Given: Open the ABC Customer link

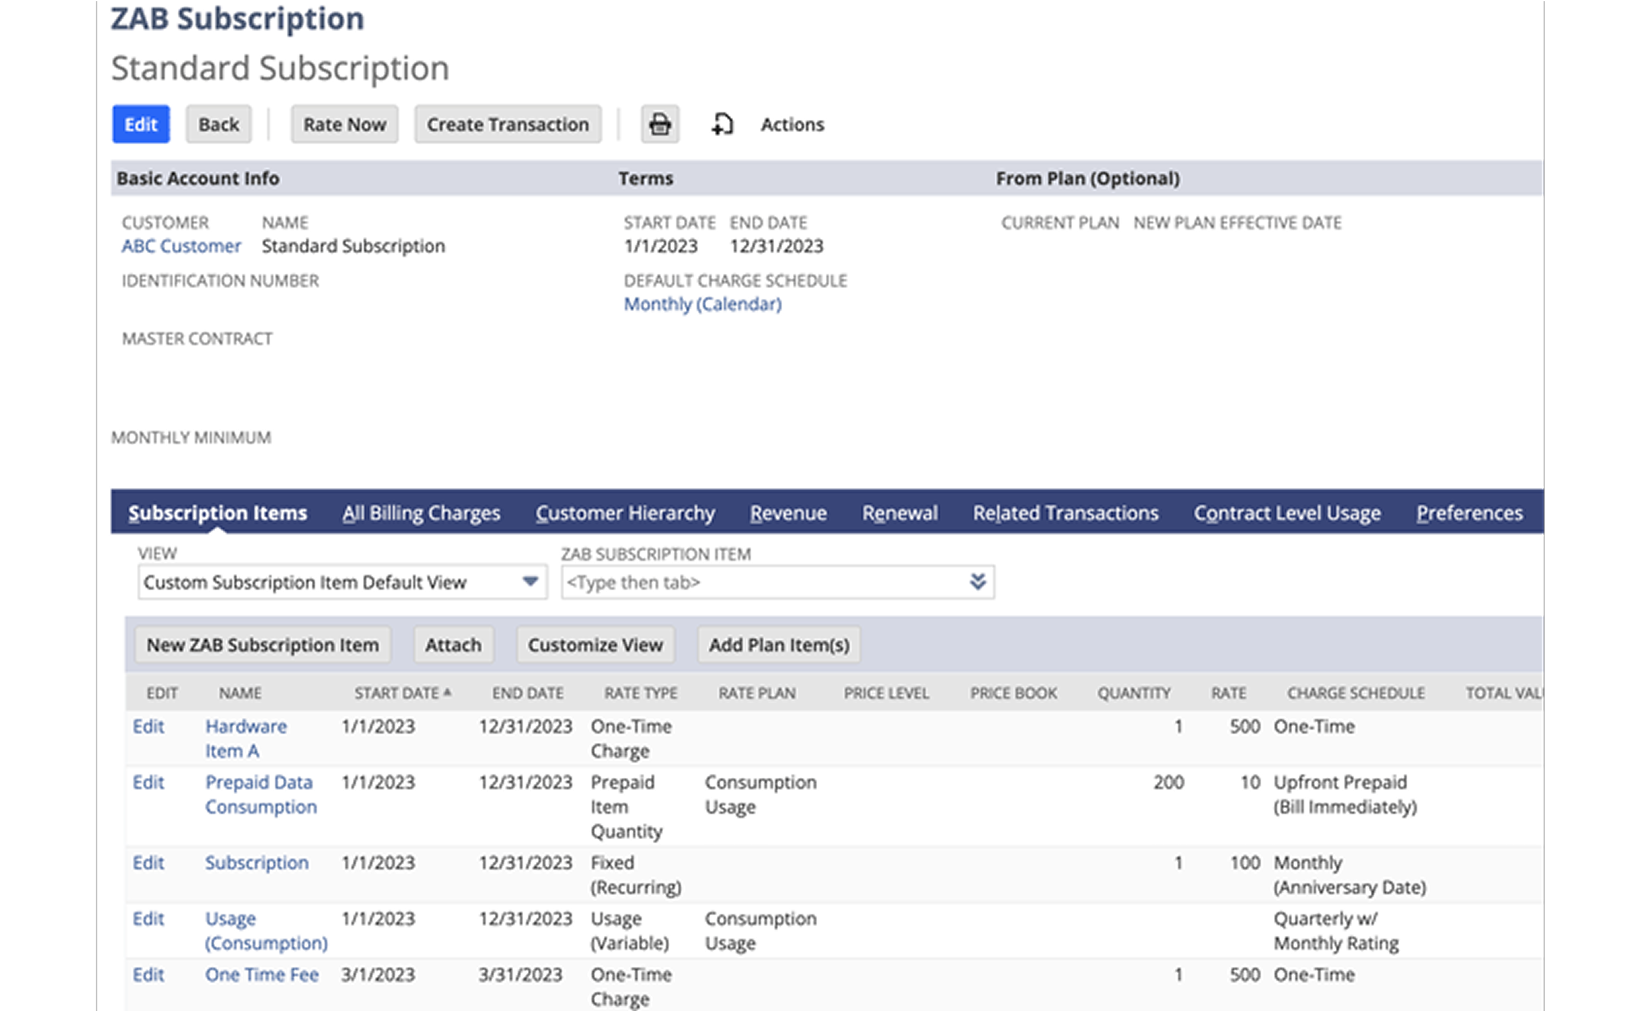Looking at the screenshot, I should (181, 246).
